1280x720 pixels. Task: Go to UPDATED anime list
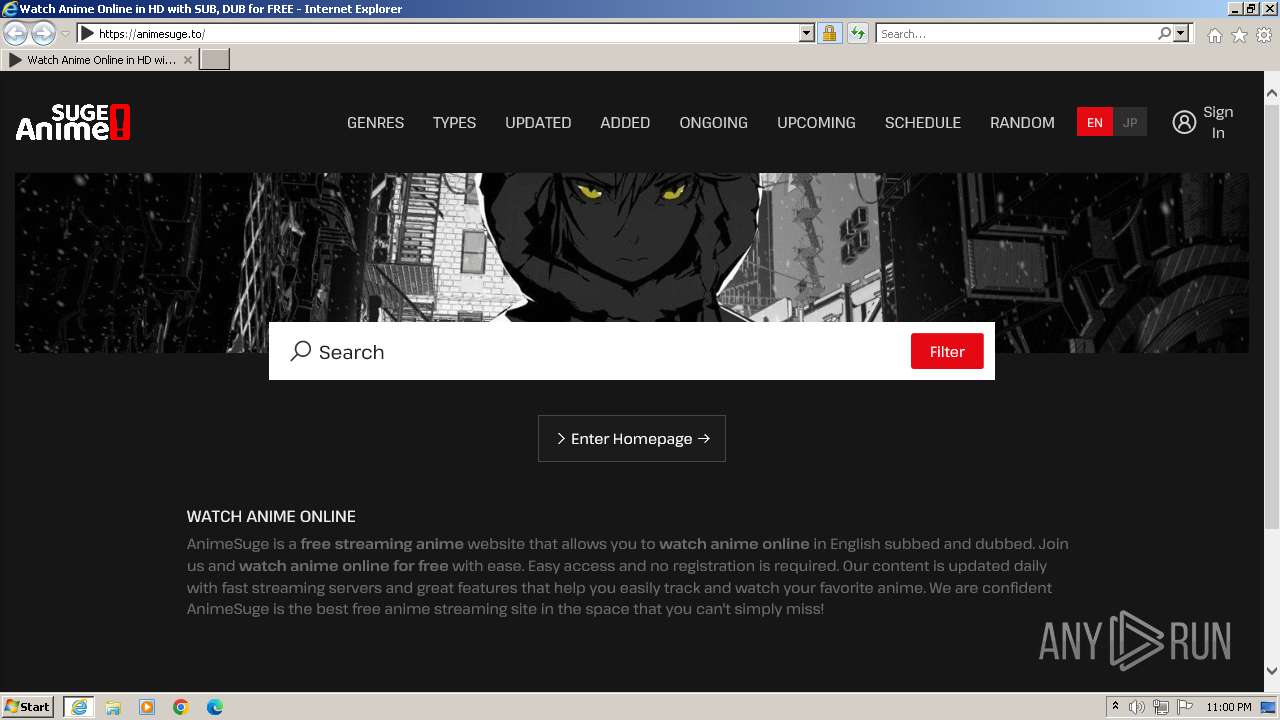tap(538, 122)
